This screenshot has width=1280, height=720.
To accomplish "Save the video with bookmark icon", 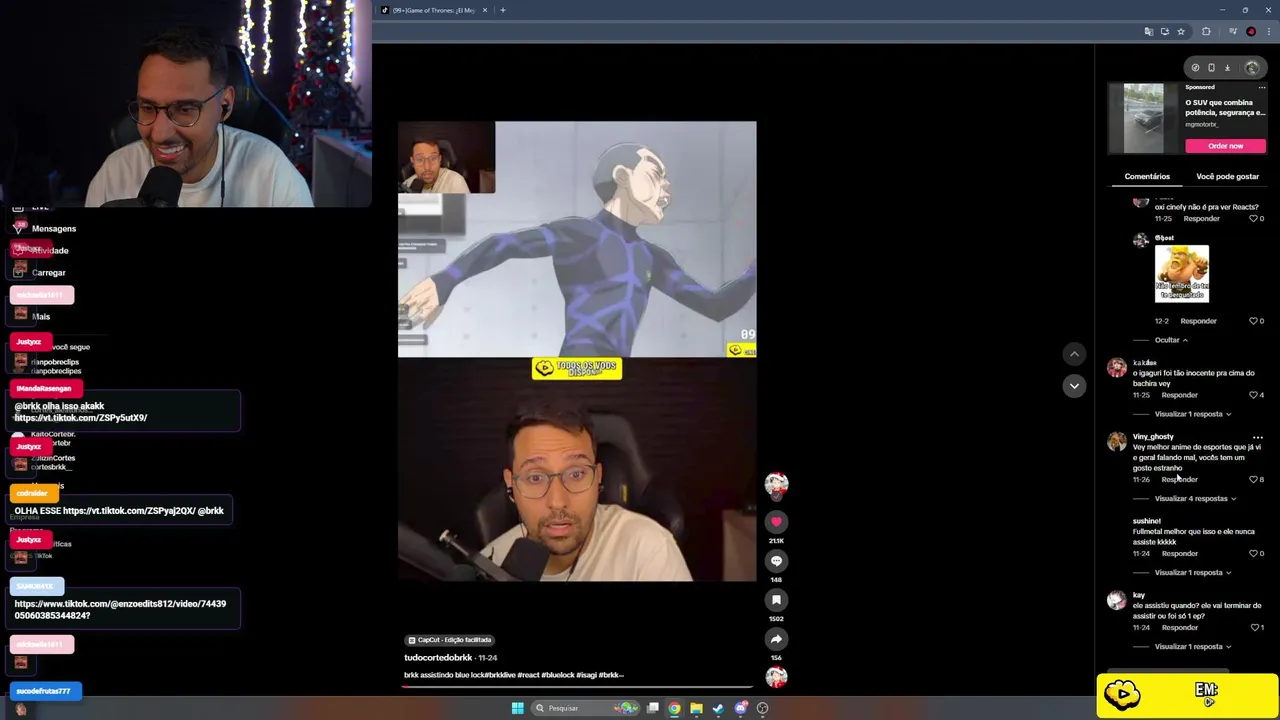I will pos(776,600).
